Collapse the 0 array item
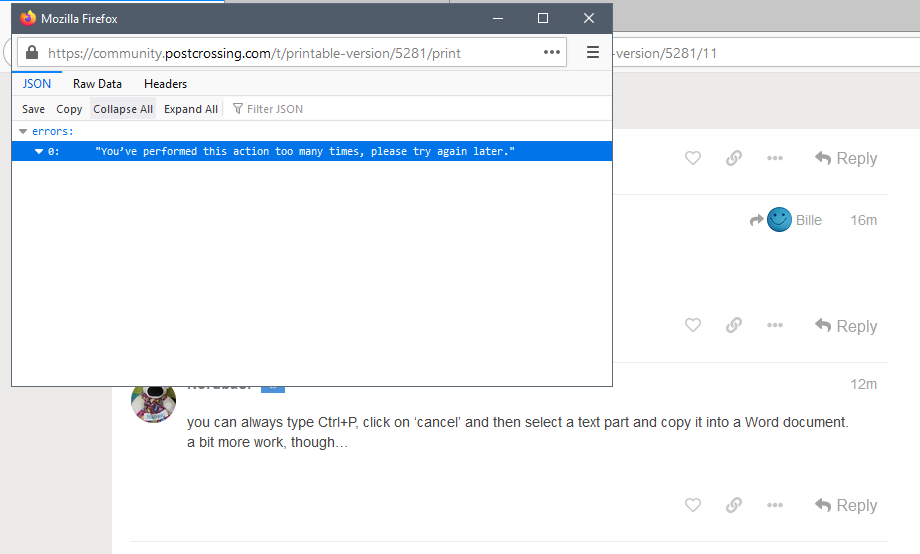Viewport: 920px width, 554px height. 39,151
